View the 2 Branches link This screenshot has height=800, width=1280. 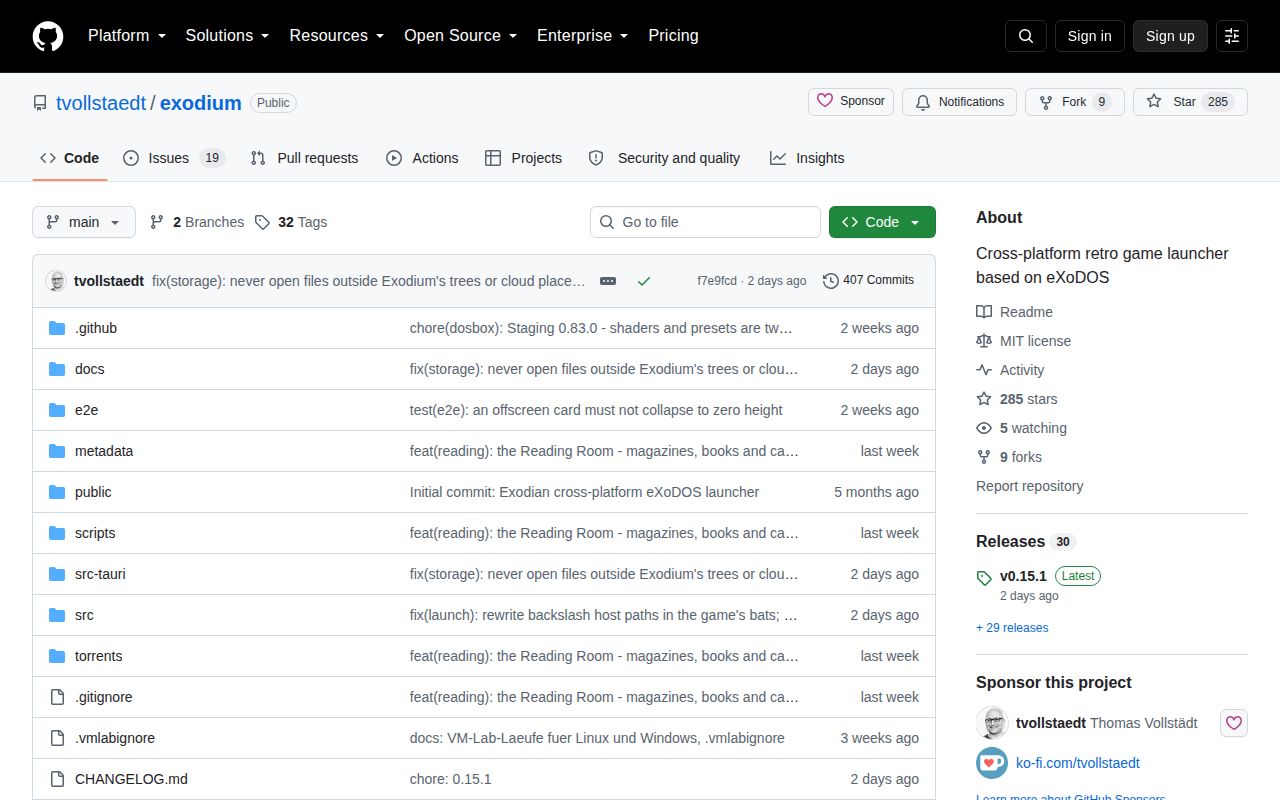(x=197, y=222)
